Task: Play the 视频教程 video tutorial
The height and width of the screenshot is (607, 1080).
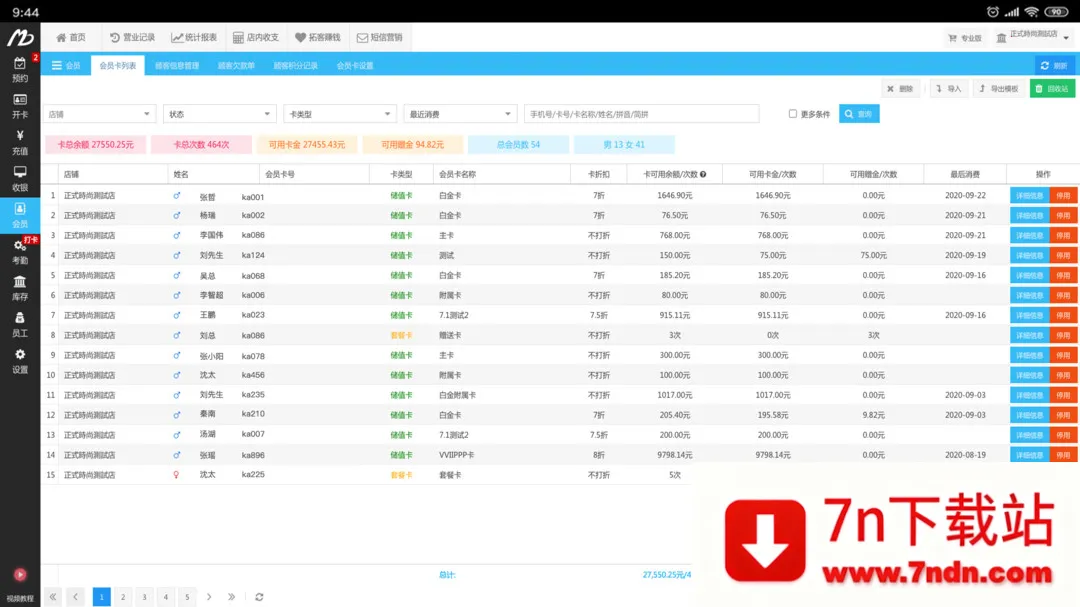Action: pos(20,580)
